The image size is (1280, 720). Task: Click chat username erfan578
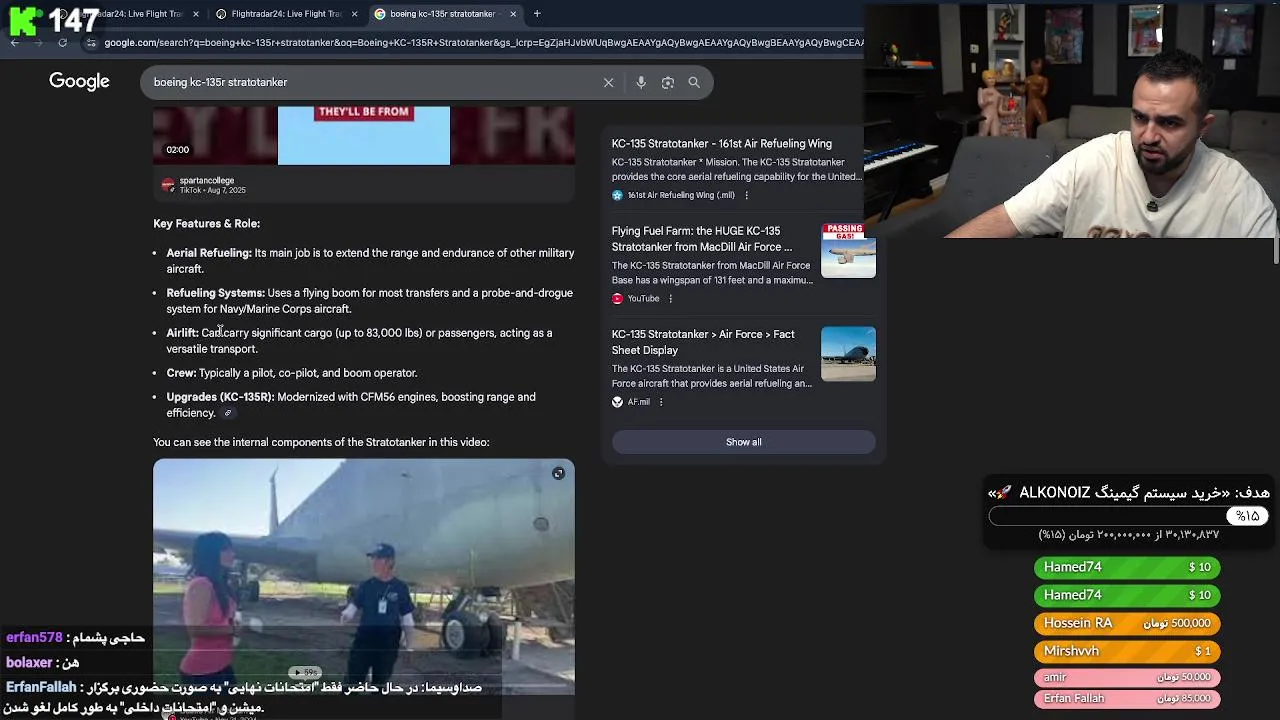(34, 637)
